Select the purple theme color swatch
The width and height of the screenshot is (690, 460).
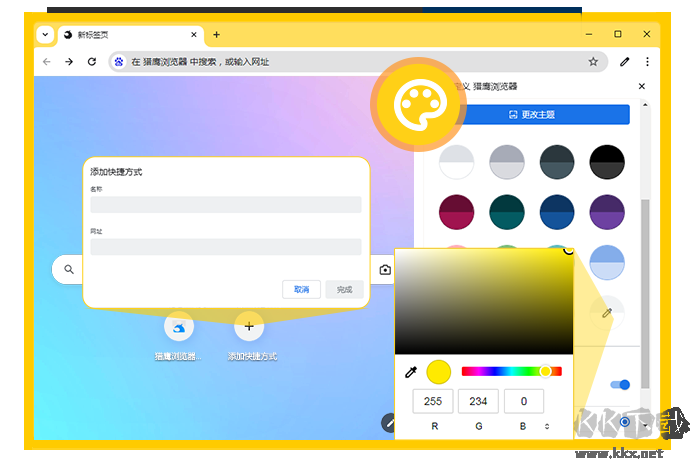tap(607, 212)
